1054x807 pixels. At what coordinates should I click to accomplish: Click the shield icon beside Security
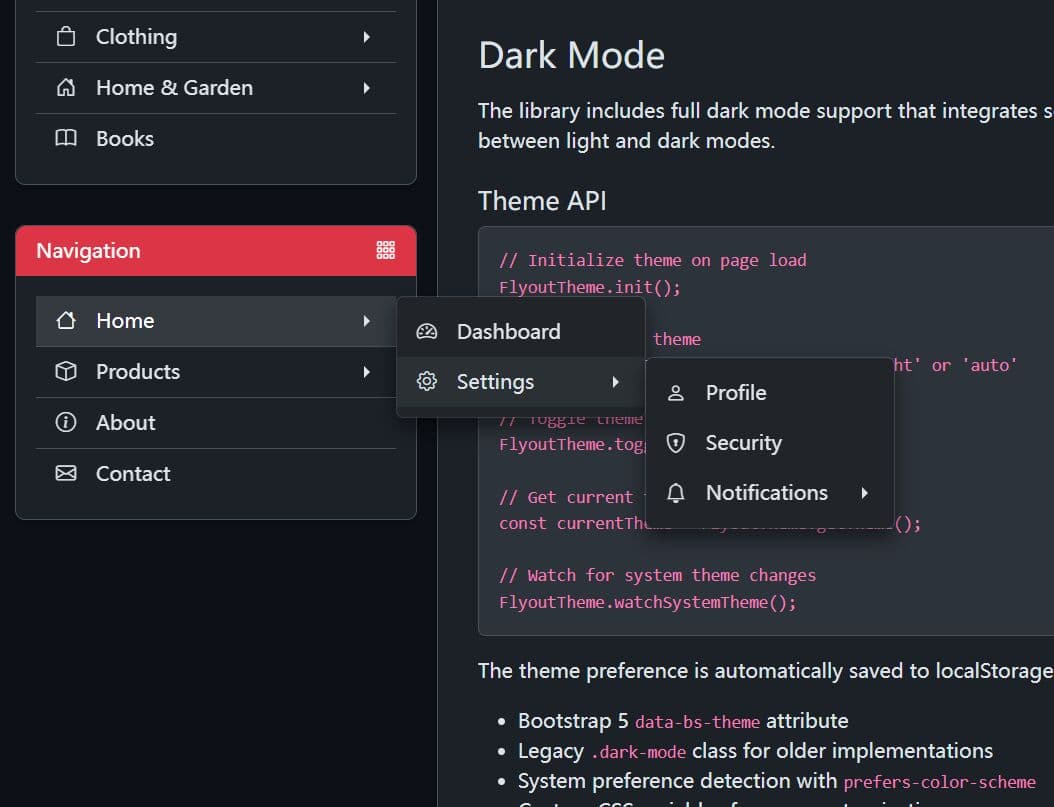tap(677, 442)
